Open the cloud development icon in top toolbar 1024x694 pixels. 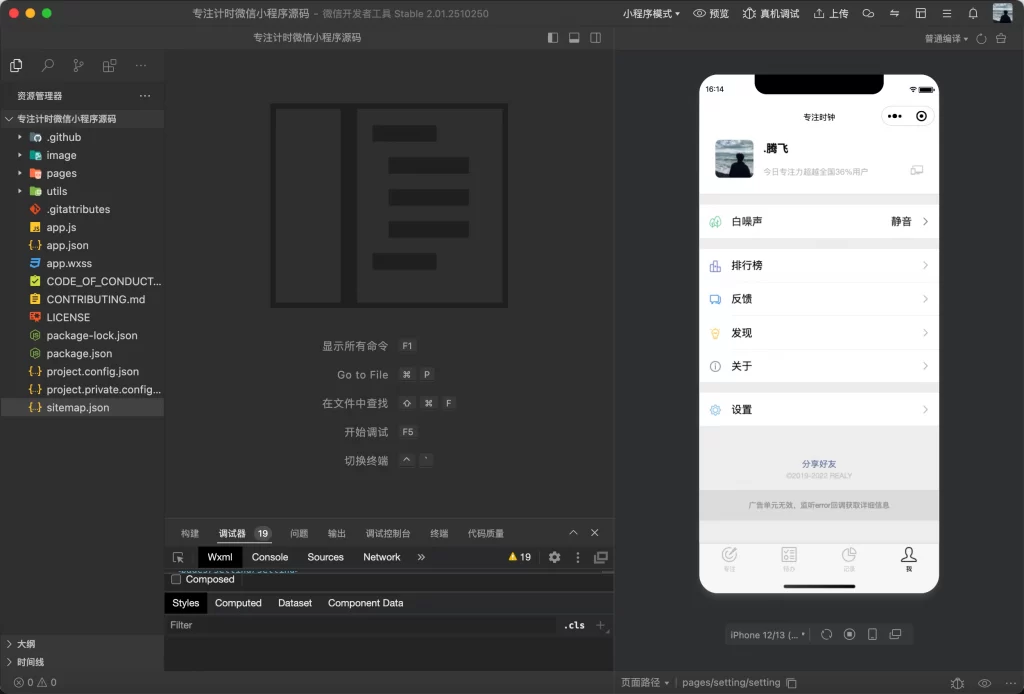[x=868, y=12]
